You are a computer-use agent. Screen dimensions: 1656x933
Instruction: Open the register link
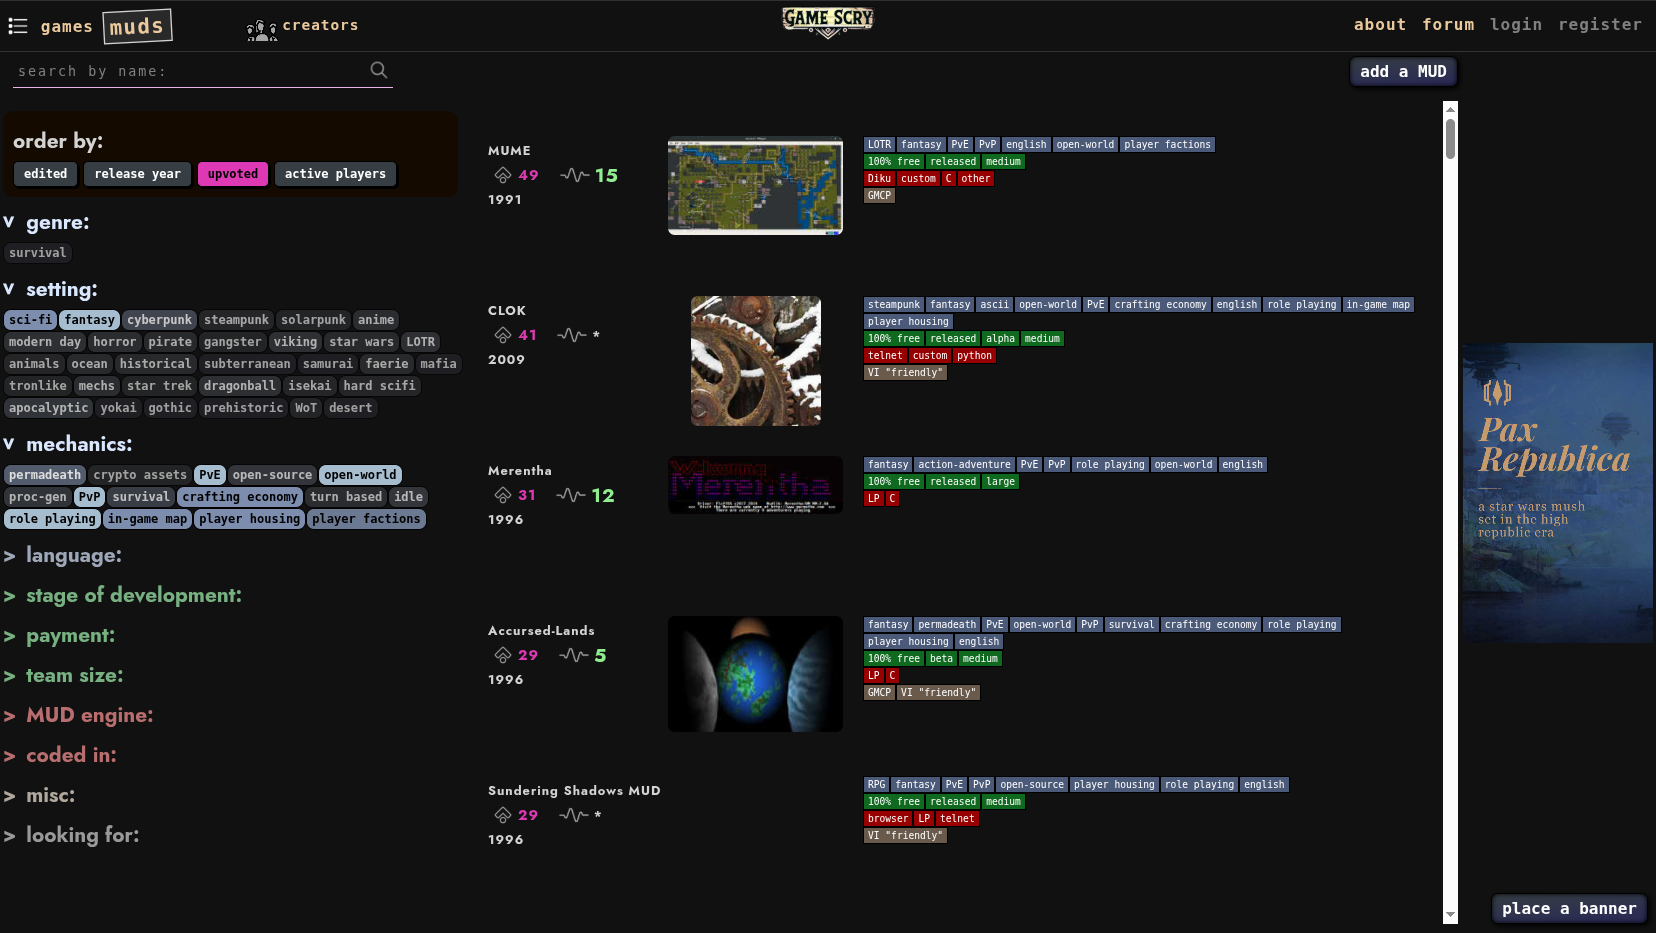coord(1599,24)
